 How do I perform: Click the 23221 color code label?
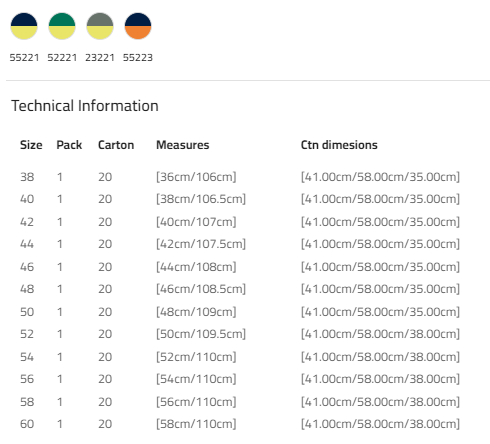[x=100, y=58]
